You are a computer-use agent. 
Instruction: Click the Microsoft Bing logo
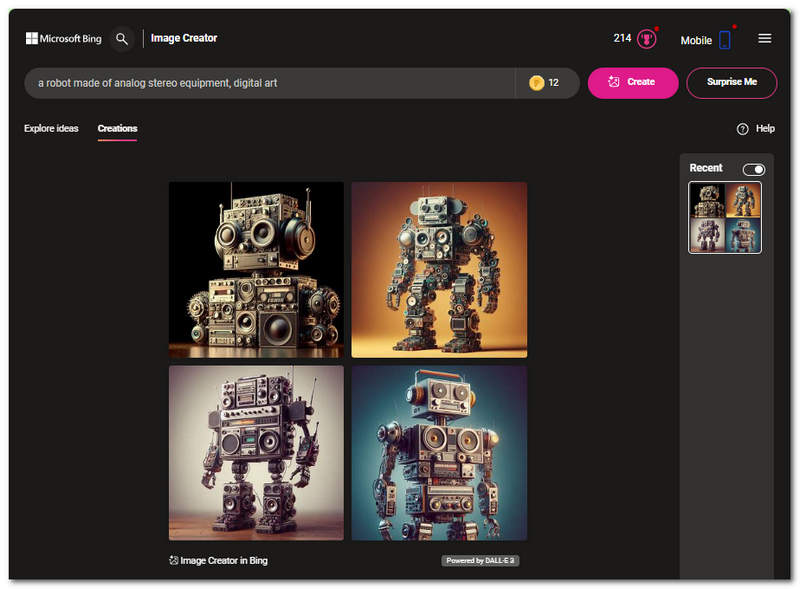coord(62,39)
